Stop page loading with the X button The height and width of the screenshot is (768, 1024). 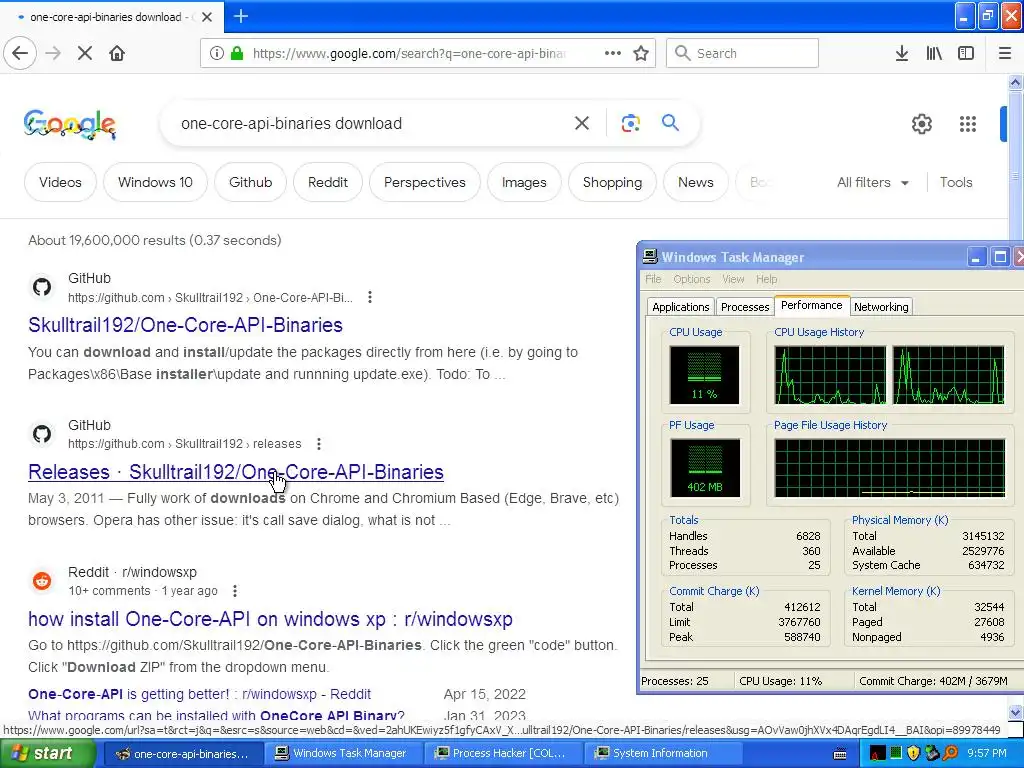pos(85,53)
